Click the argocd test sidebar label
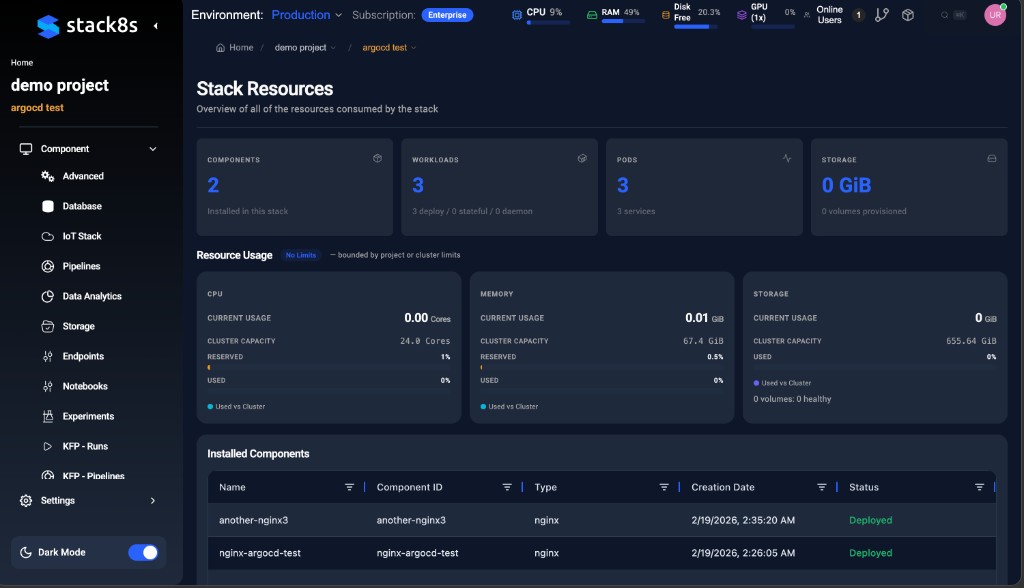Image resolution: width=1024 pixels, height=588 pixels. point(37,108)
